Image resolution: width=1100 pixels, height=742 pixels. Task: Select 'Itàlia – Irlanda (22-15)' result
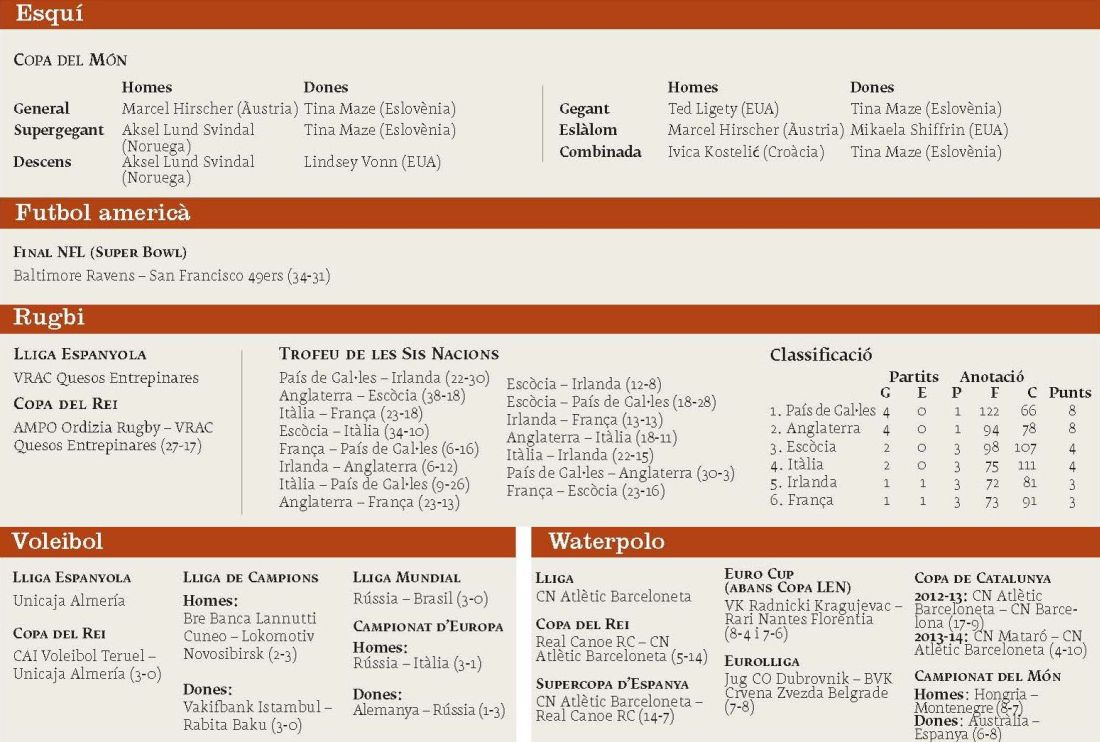(x=579, y=455)
